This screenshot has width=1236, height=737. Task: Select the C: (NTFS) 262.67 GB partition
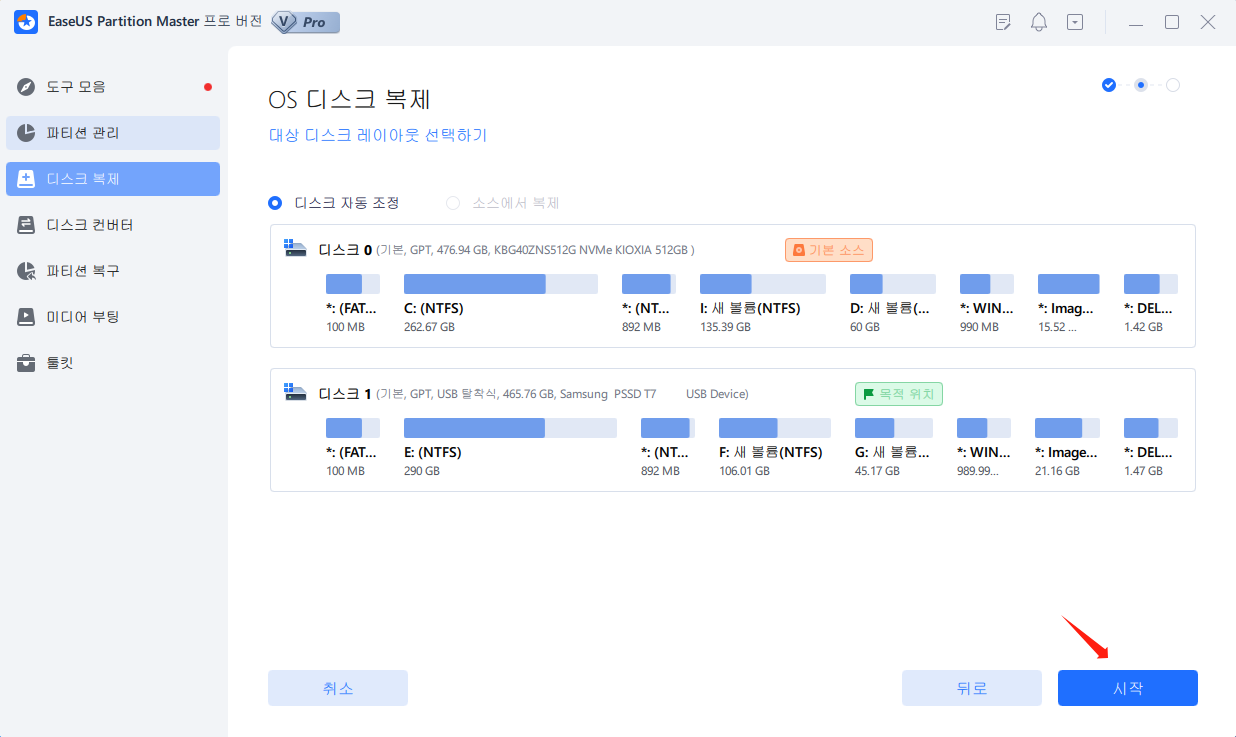click(x=501, y=304)
